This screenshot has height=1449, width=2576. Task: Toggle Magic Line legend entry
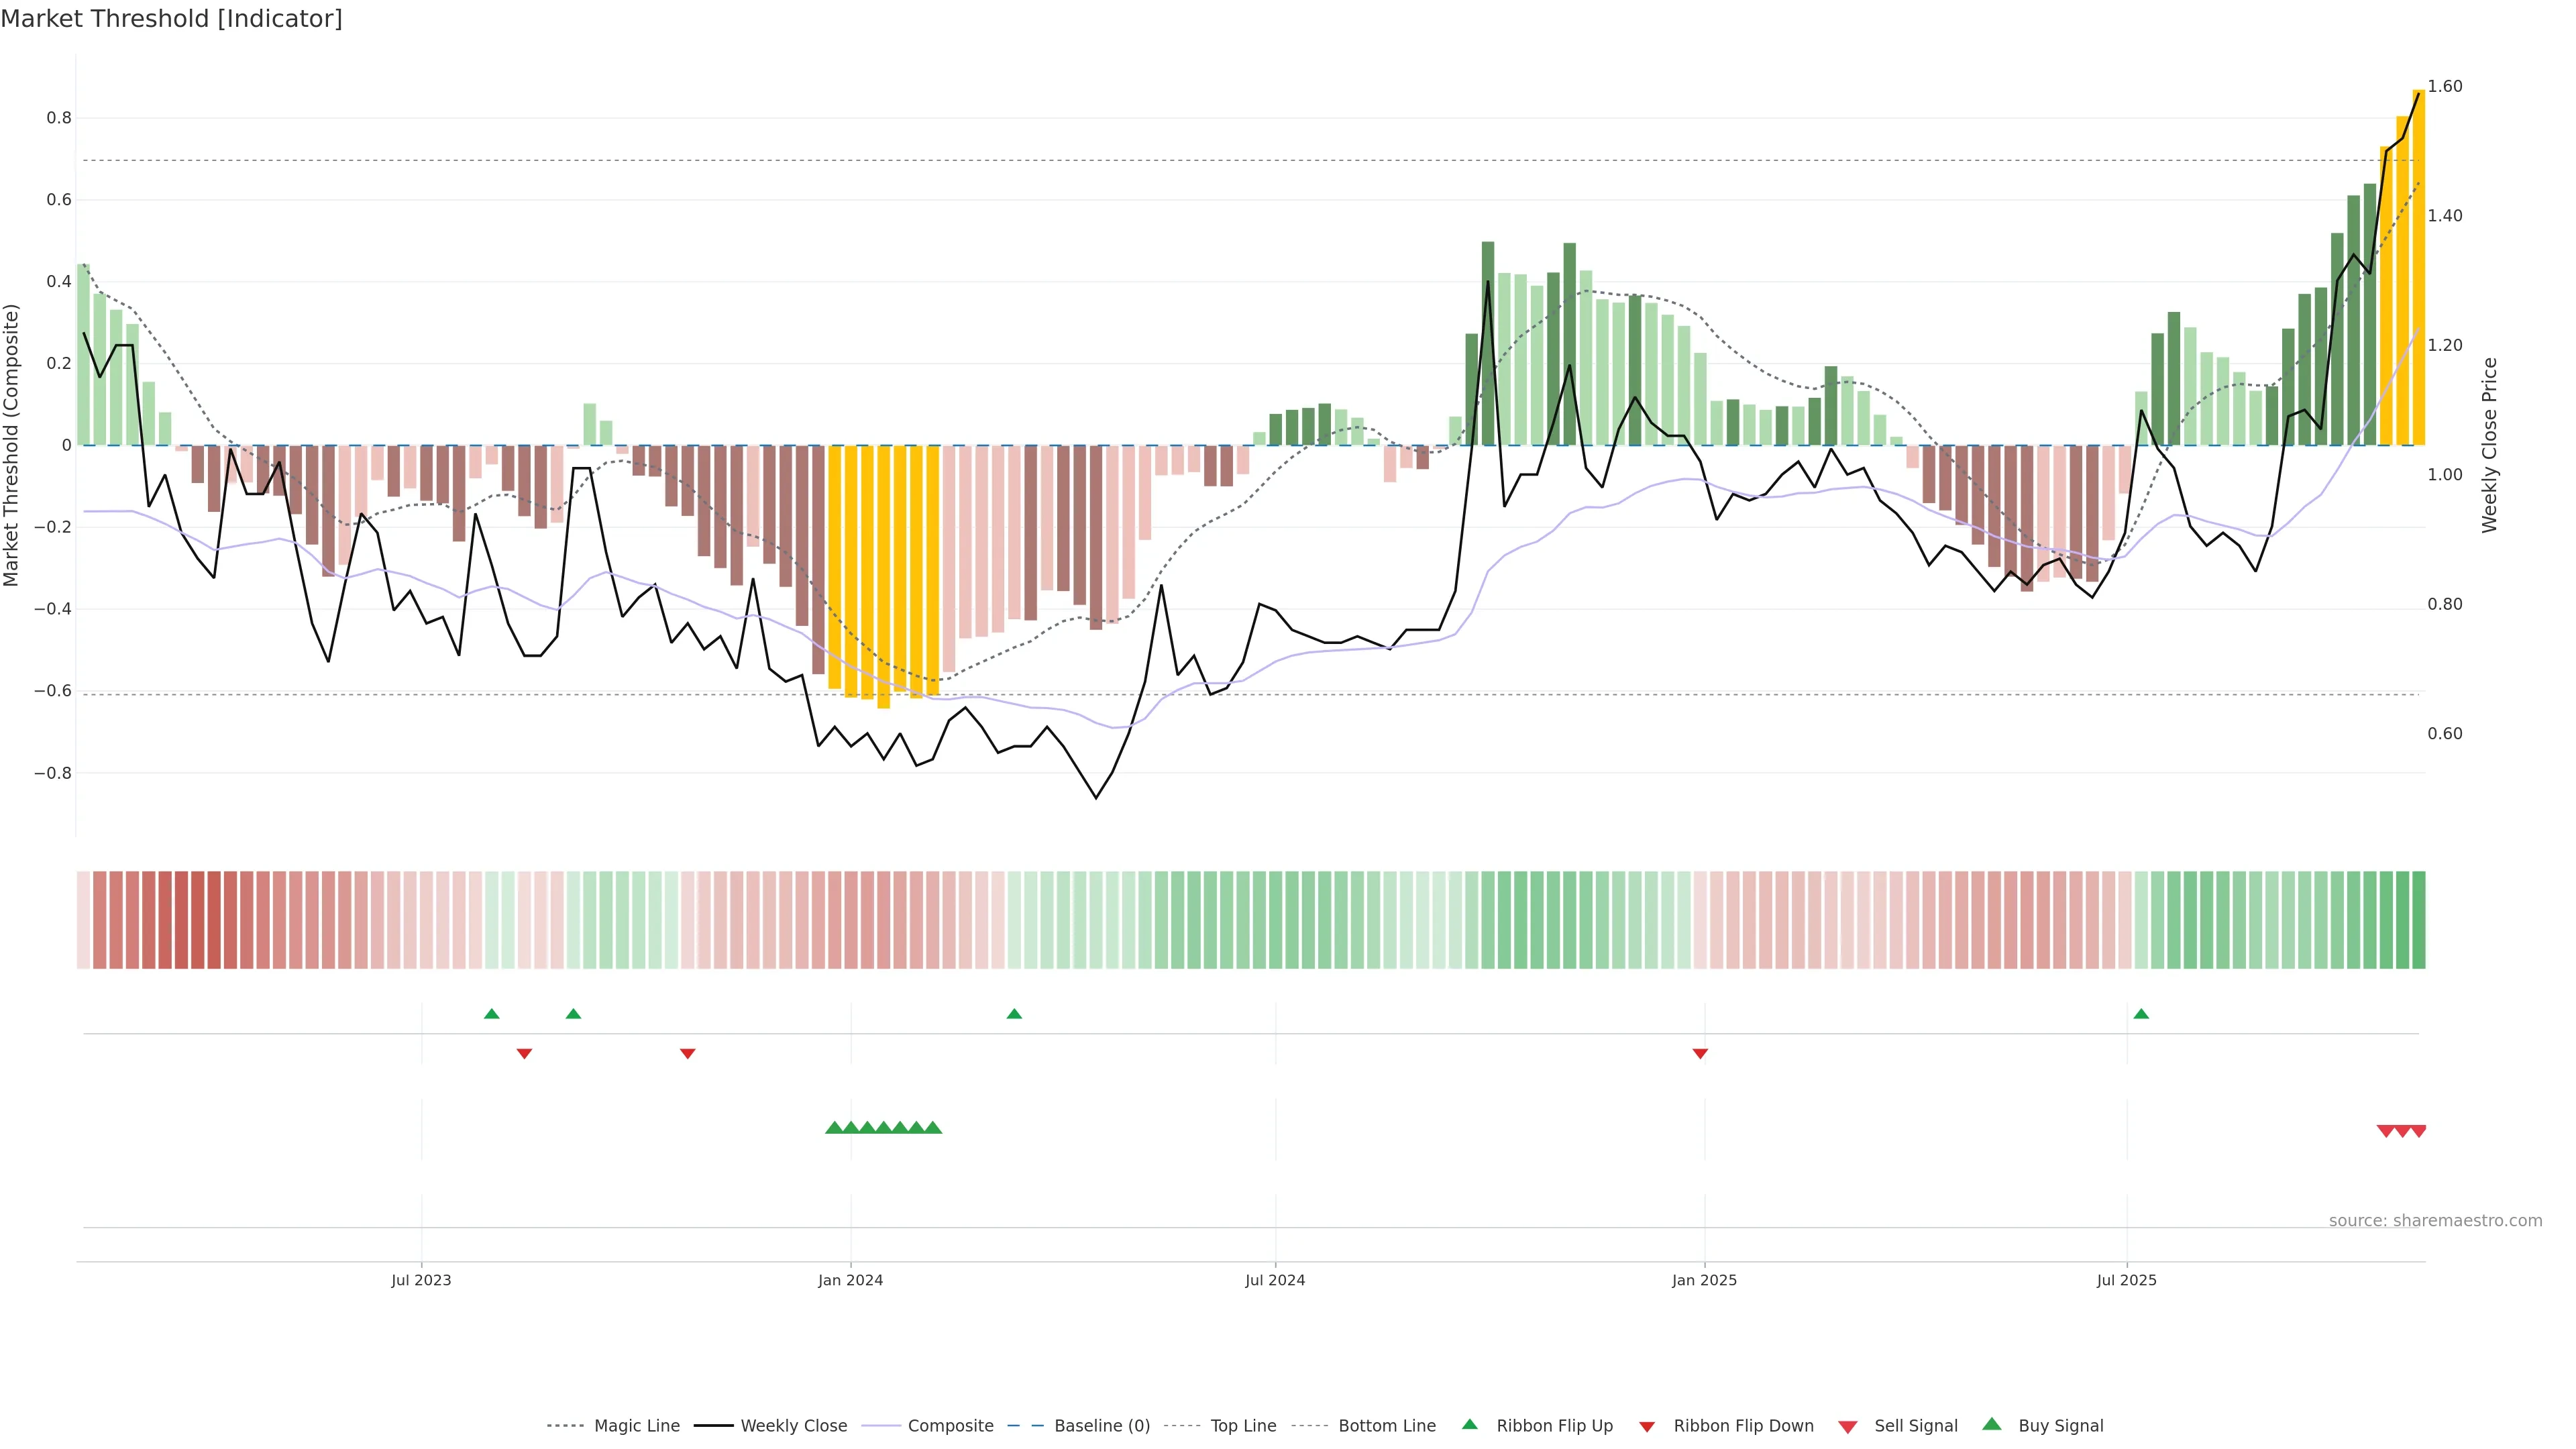tap(636, 1426)
